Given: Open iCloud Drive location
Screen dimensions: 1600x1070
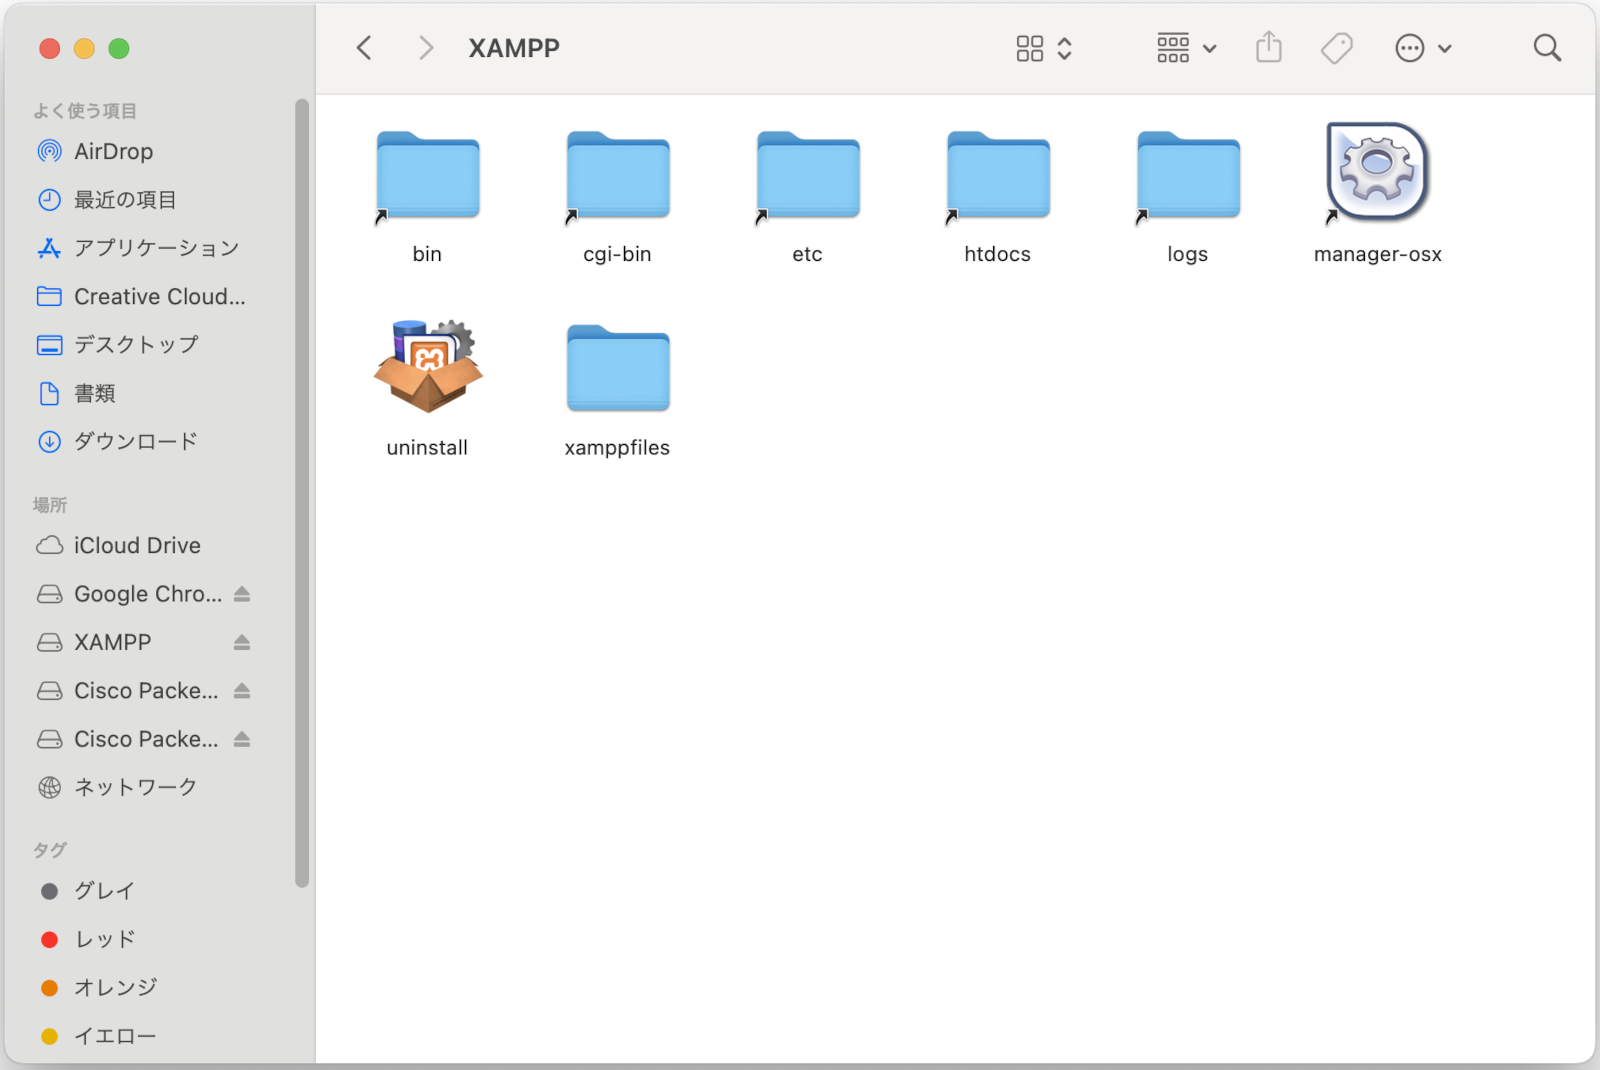Looking at the screenshot, I should [x=136, y=546].
